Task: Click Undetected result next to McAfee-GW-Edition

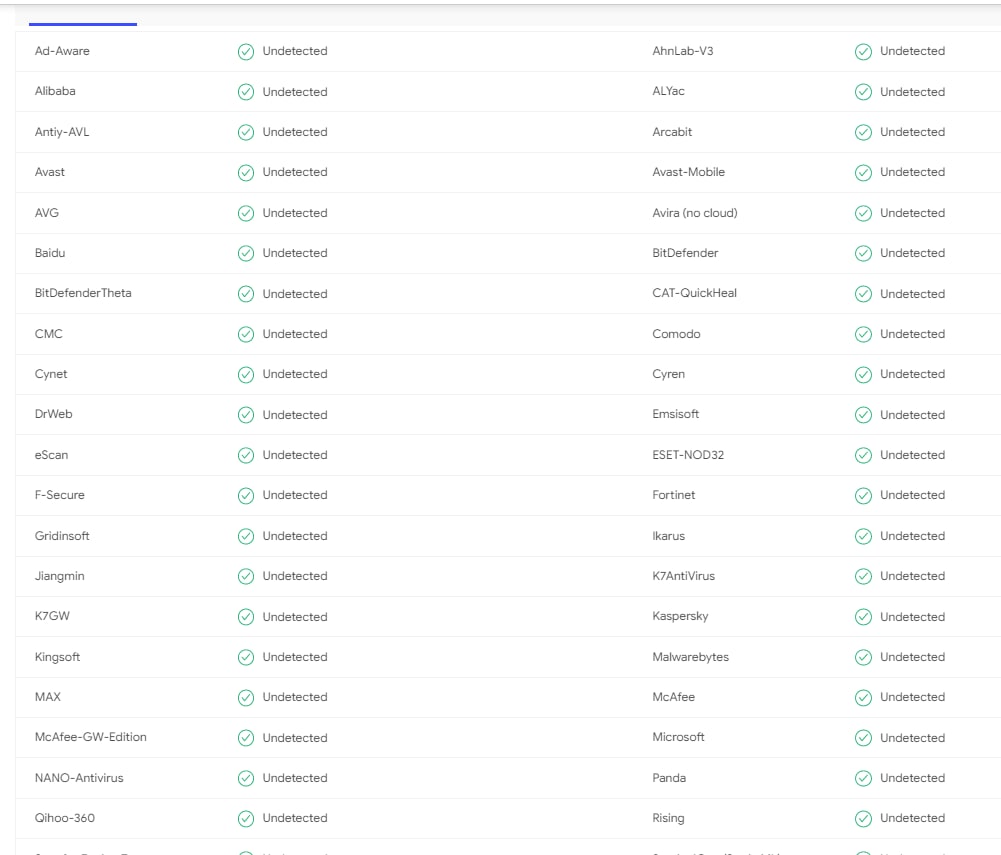Action: point(295,738)
